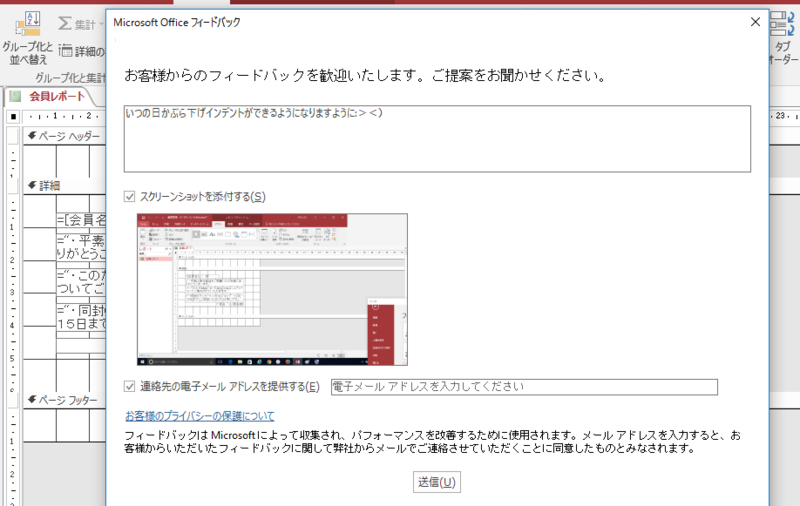
Task: Click the Group and Sort icon in Access ribbon
Action: pyautogui.click(x=28, y=24)
